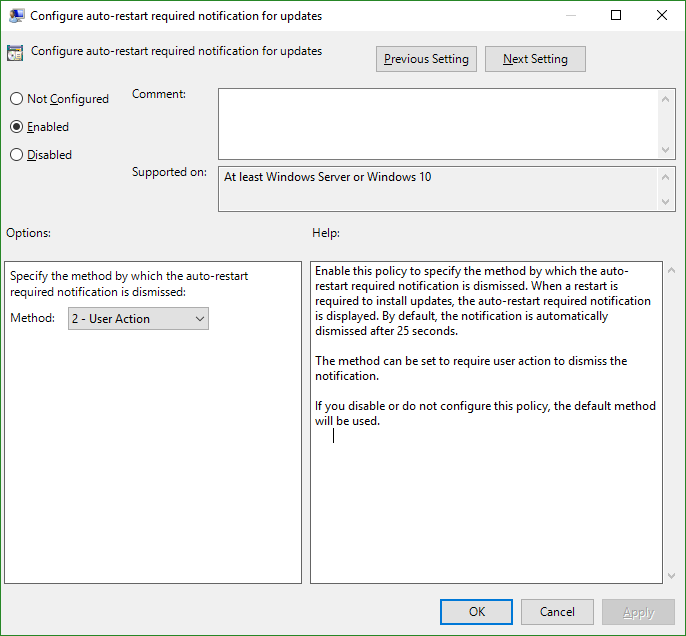The image size is (686, 636).
Task: Click the Comment box scroll-up arrow
Action: 665,99
